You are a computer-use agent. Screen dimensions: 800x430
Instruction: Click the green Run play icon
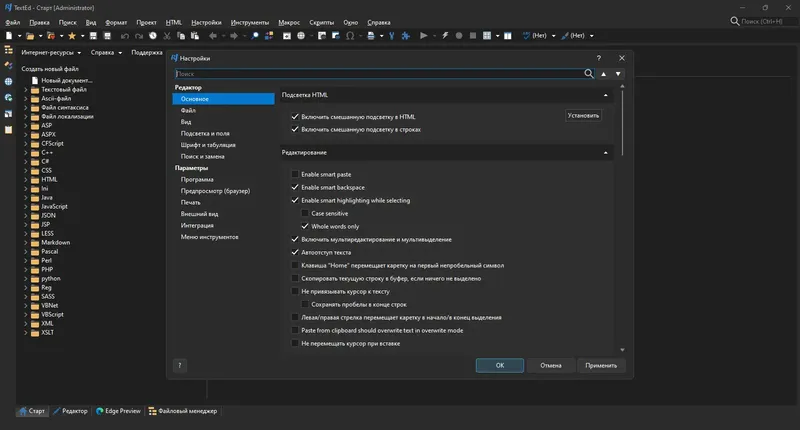pyautogui.click(x=423, y=36)
